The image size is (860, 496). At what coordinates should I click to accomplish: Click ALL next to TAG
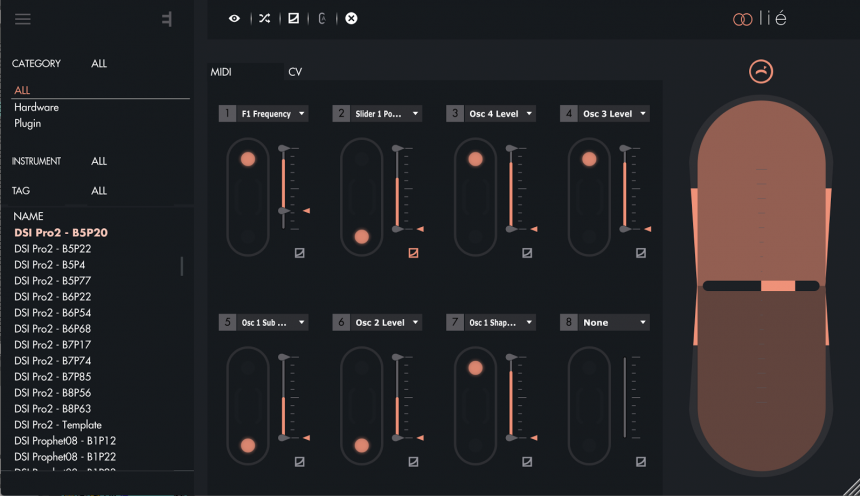coord(99,191)
